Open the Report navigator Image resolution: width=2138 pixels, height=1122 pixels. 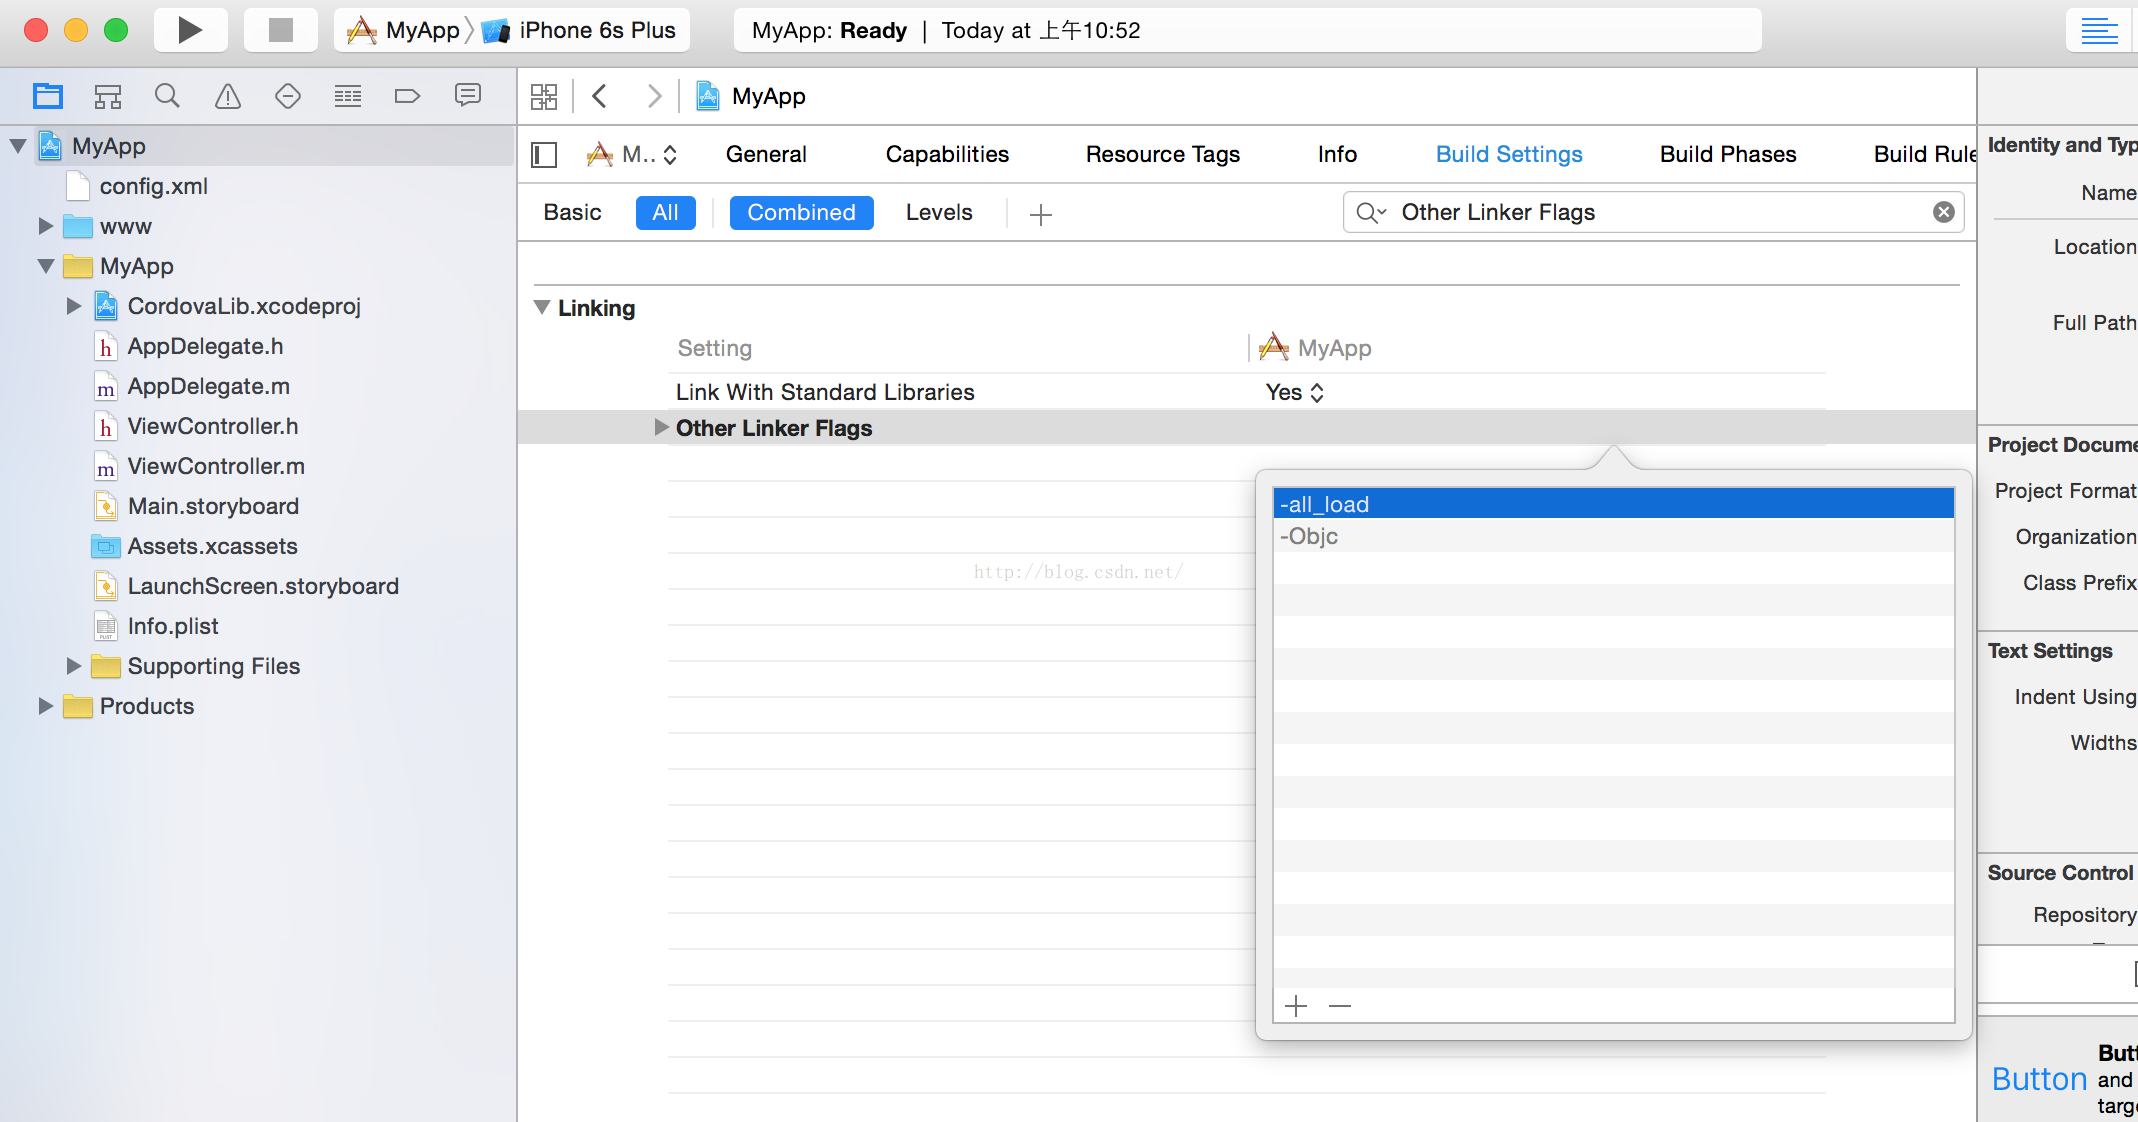[468, 96]
